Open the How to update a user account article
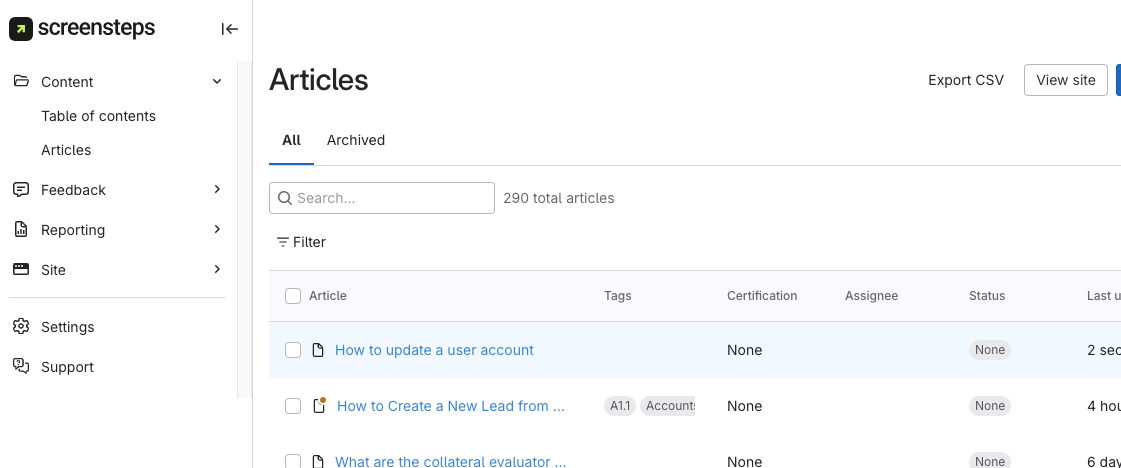Viewport: 1121px width, 468px height. (x=434, y=350)
